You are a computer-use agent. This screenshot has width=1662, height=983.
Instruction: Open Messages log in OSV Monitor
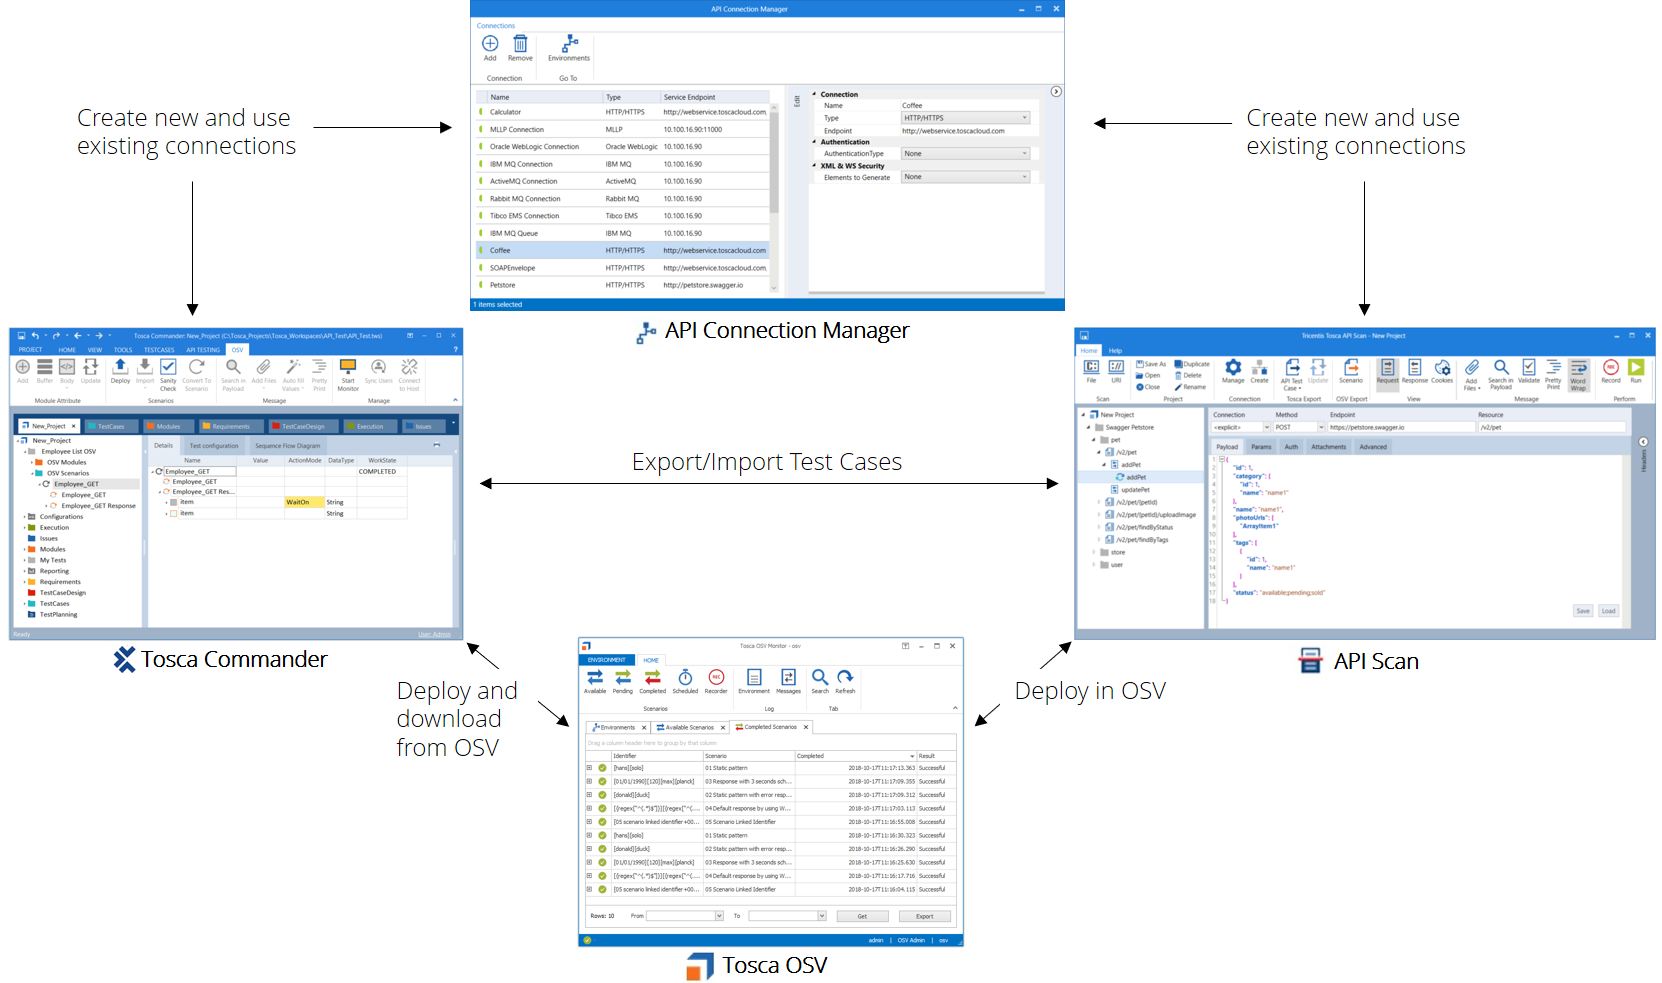click(x=788, y=681)
